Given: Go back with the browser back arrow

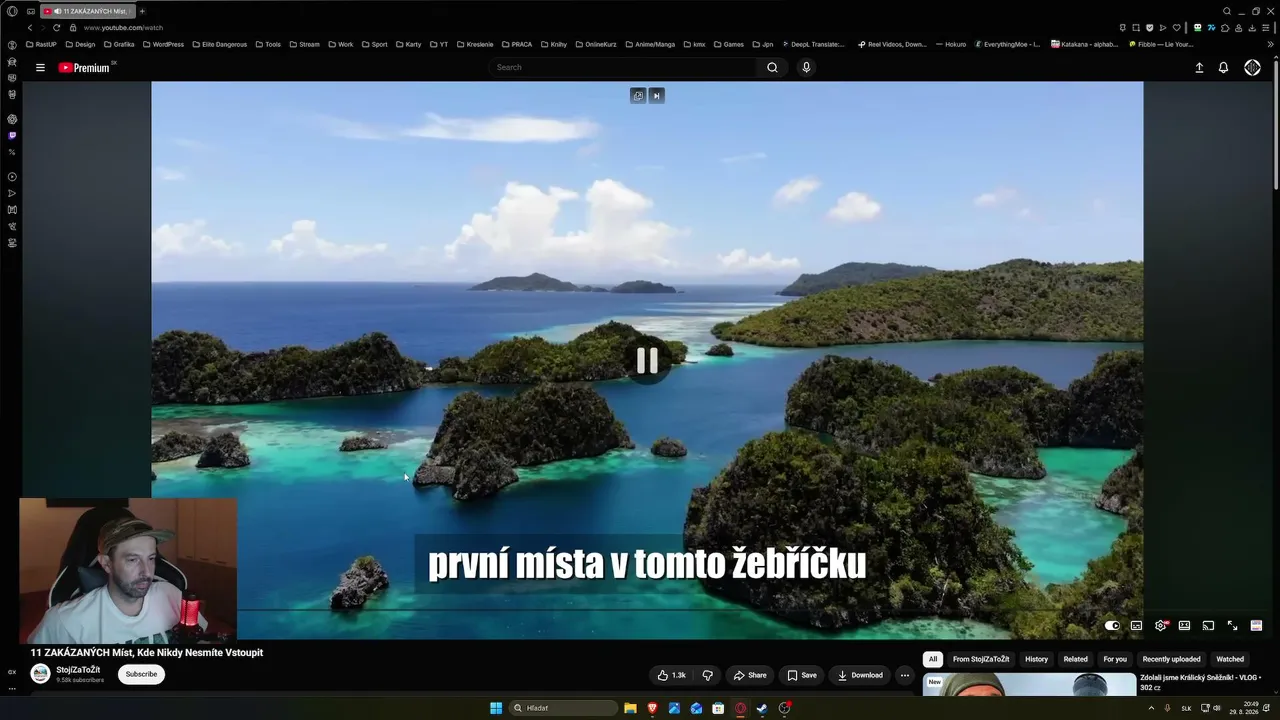Looking at the screenshot, I should pyautogui.click(x=29, y=28).
